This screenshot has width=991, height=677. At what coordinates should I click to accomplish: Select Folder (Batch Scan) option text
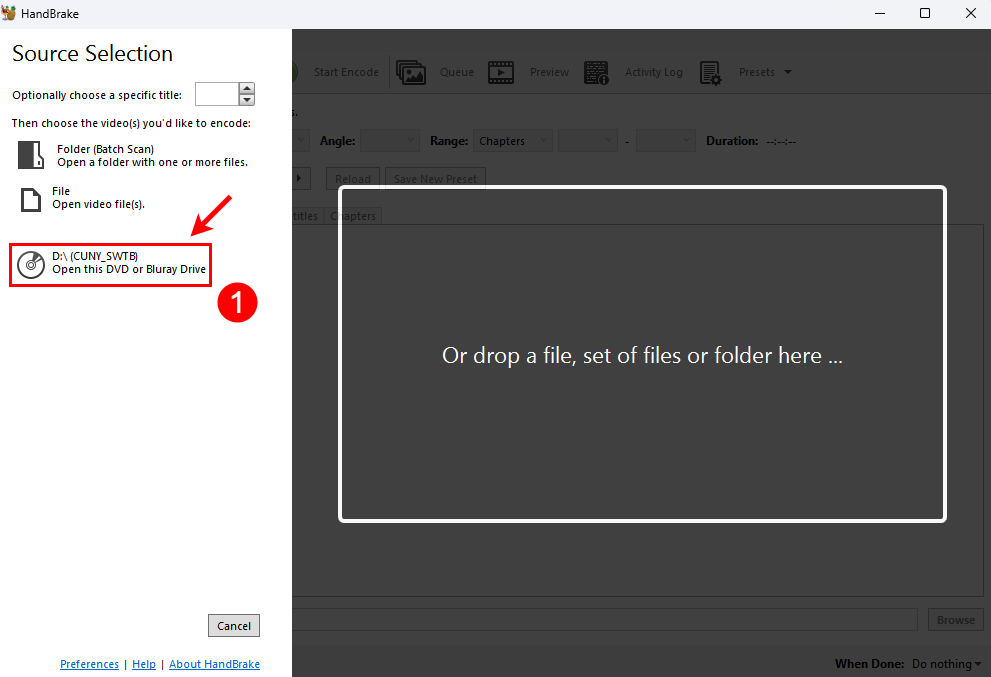coord(106,149)
